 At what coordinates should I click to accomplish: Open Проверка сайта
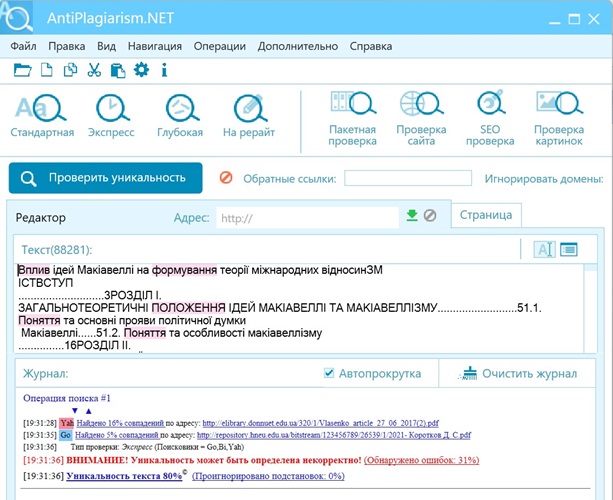pos(421,118)
